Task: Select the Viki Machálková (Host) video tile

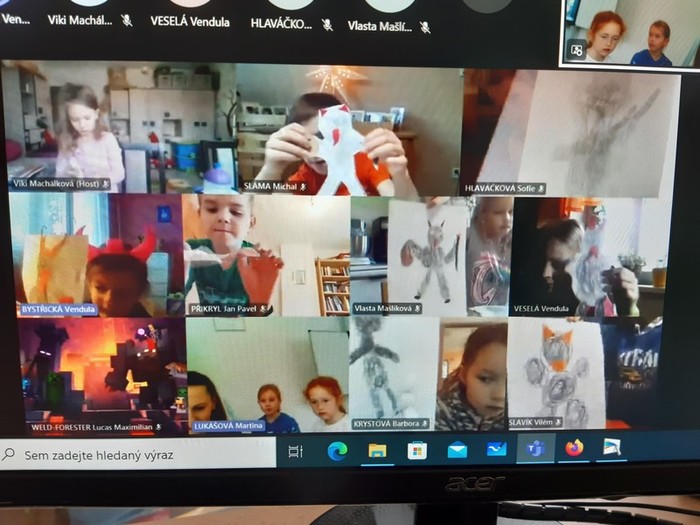Action: 121,128
